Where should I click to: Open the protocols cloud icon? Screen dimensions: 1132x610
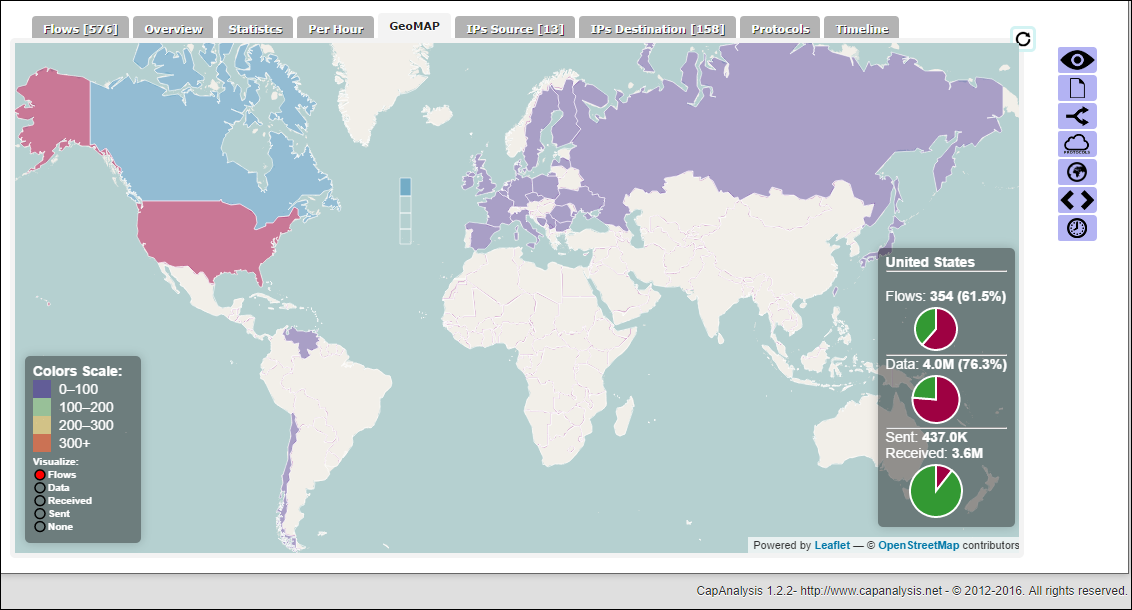(1077, 144)
